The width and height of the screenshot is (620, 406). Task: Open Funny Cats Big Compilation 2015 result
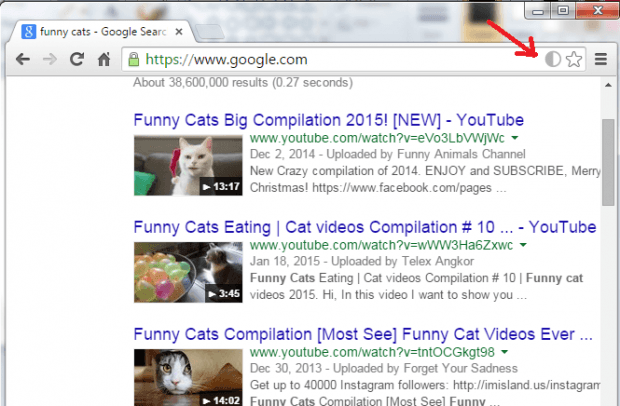(329, 120)
